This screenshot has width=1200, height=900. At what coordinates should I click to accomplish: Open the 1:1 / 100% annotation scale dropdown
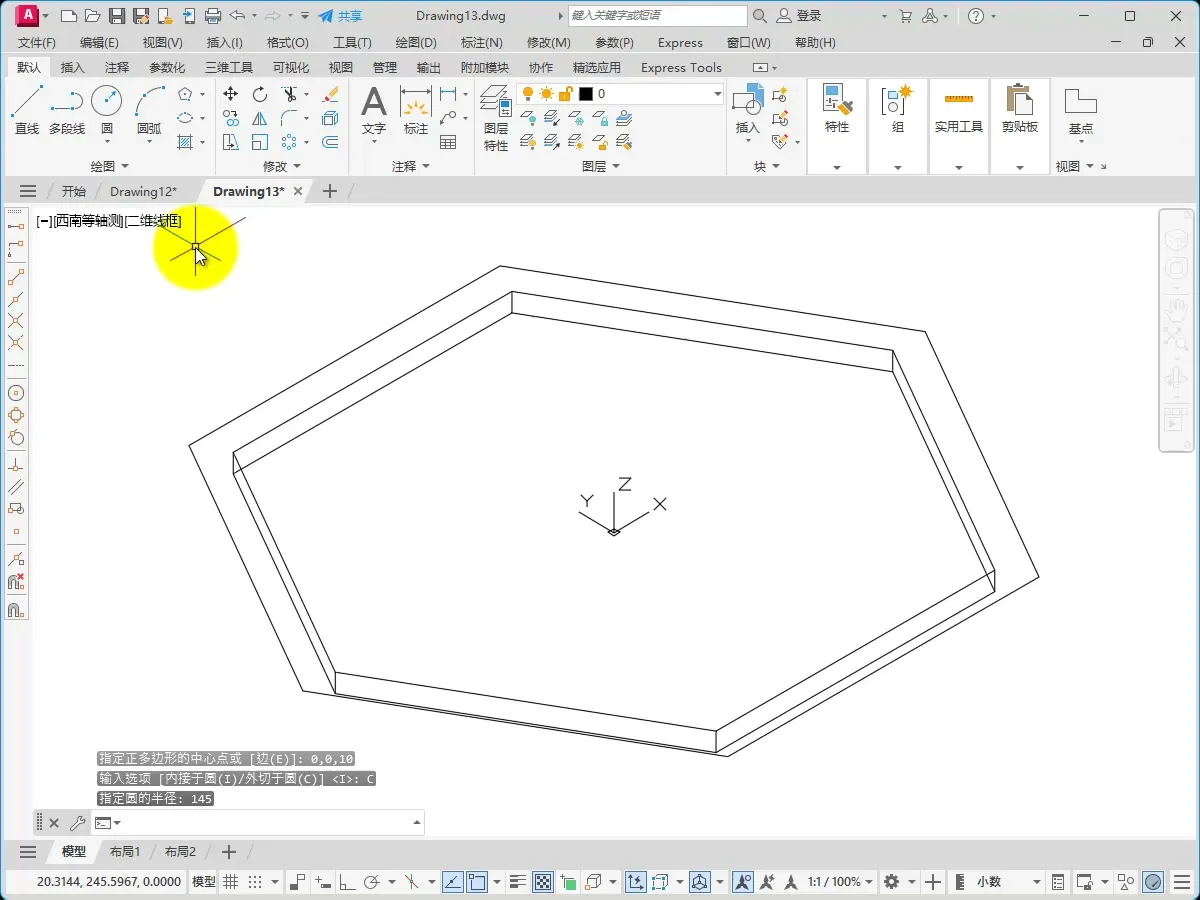840,882
